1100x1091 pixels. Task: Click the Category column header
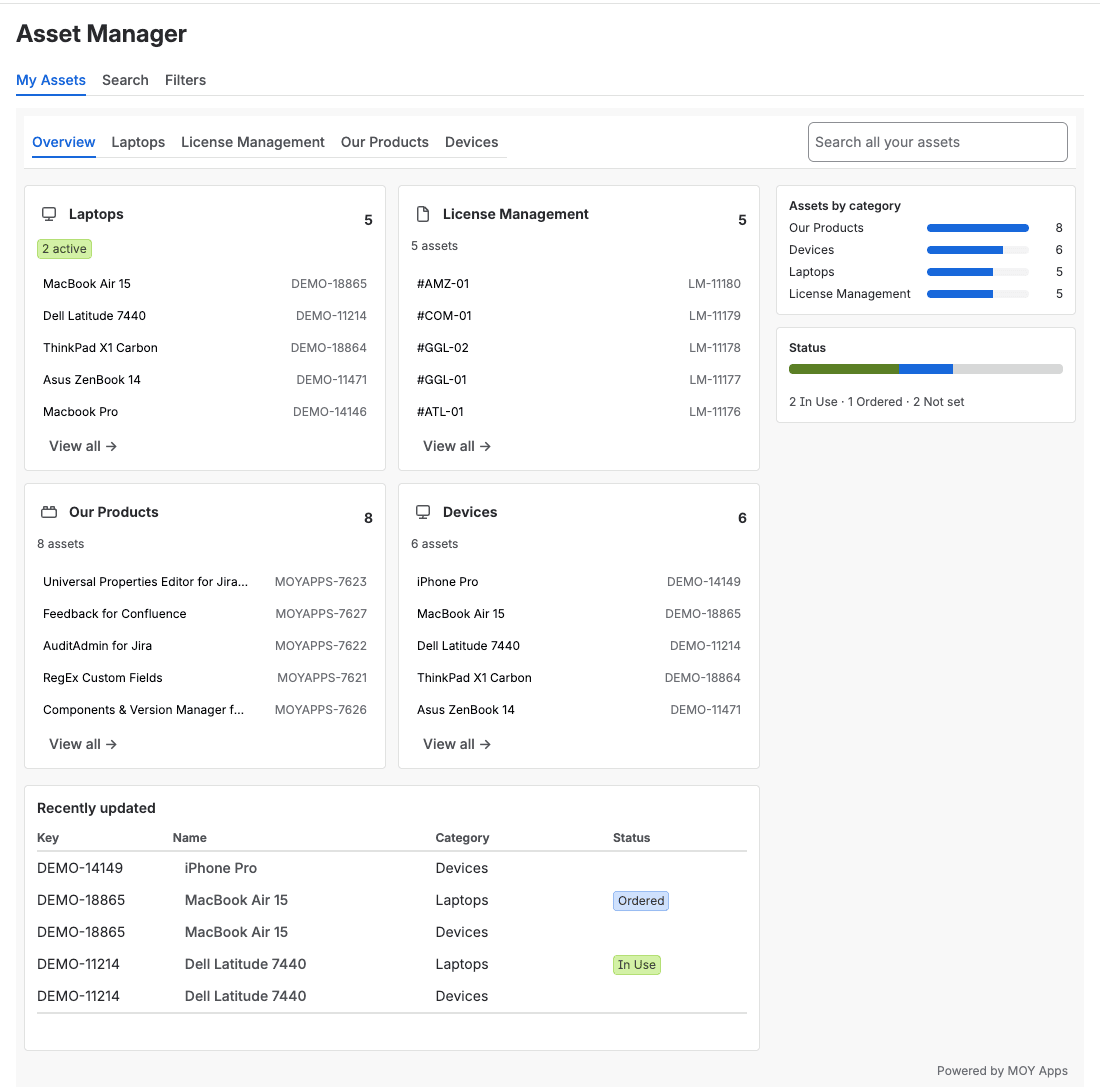coord(462,838)
